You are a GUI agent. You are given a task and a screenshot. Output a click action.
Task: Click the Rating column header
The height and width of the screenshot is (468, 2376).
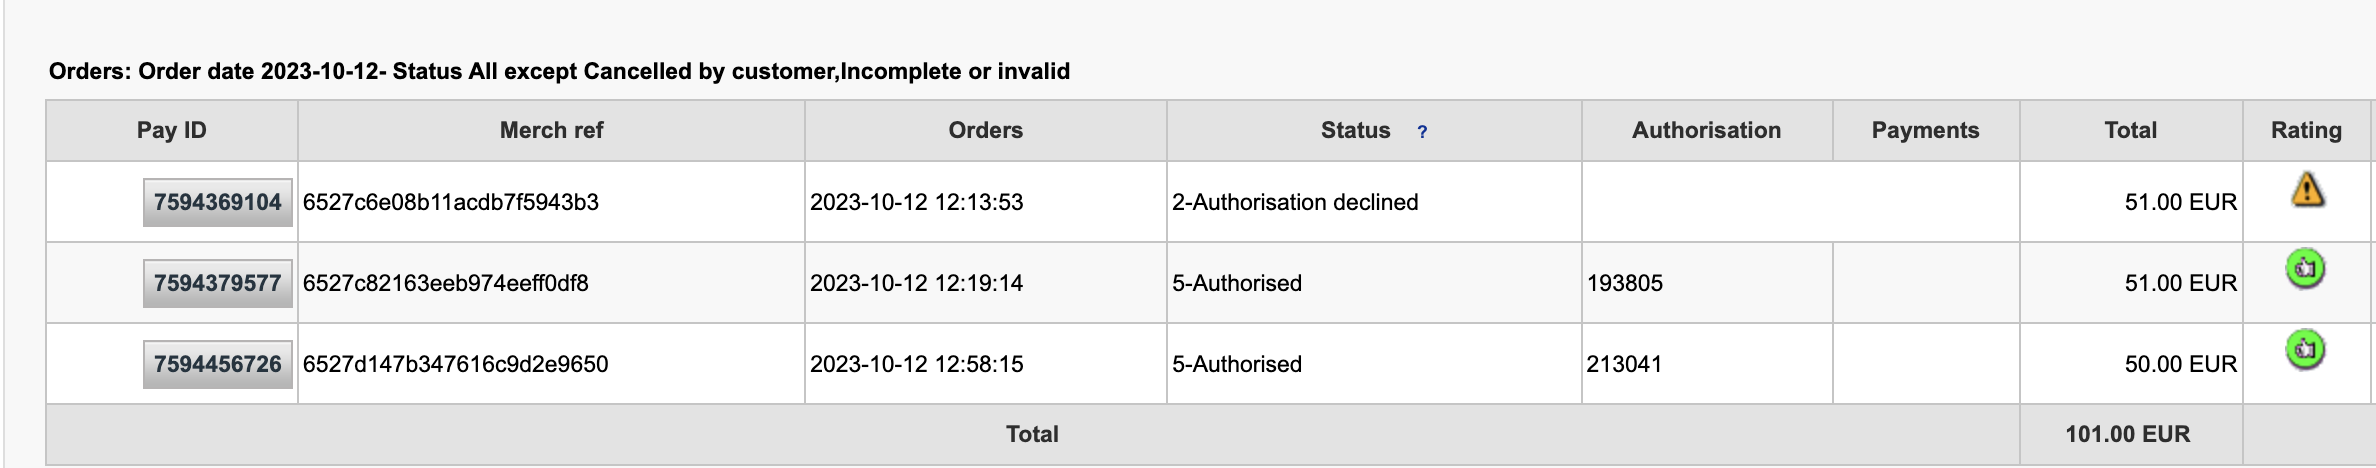[2307, 130]
